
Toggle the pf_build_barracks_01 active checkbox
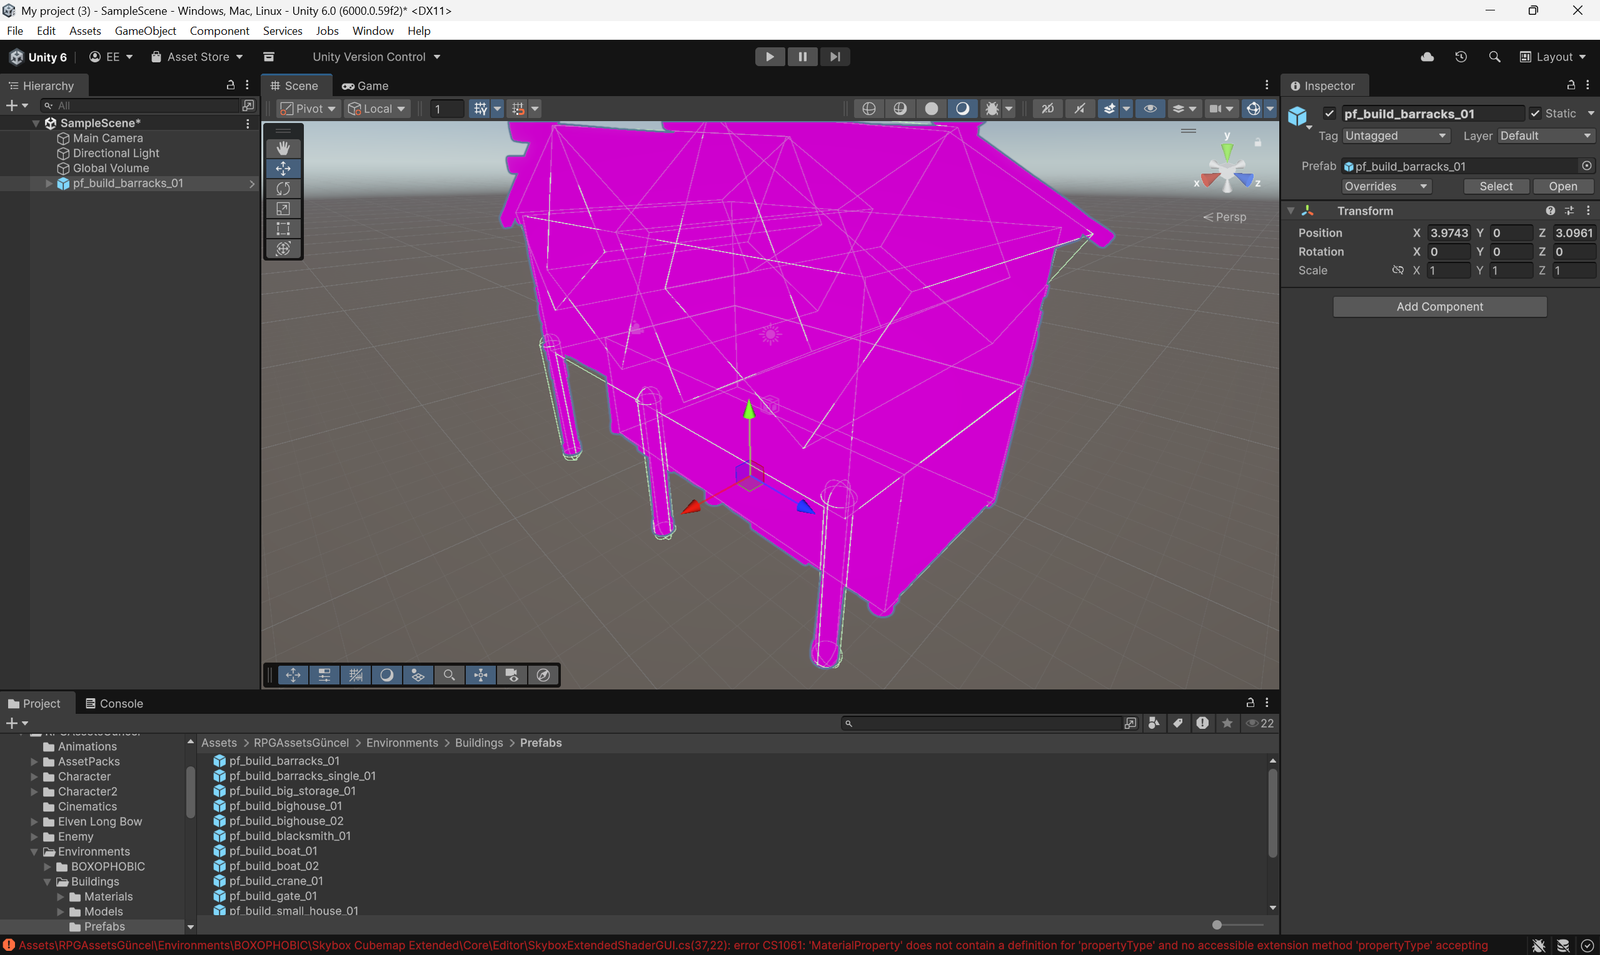coord(1329,114)
